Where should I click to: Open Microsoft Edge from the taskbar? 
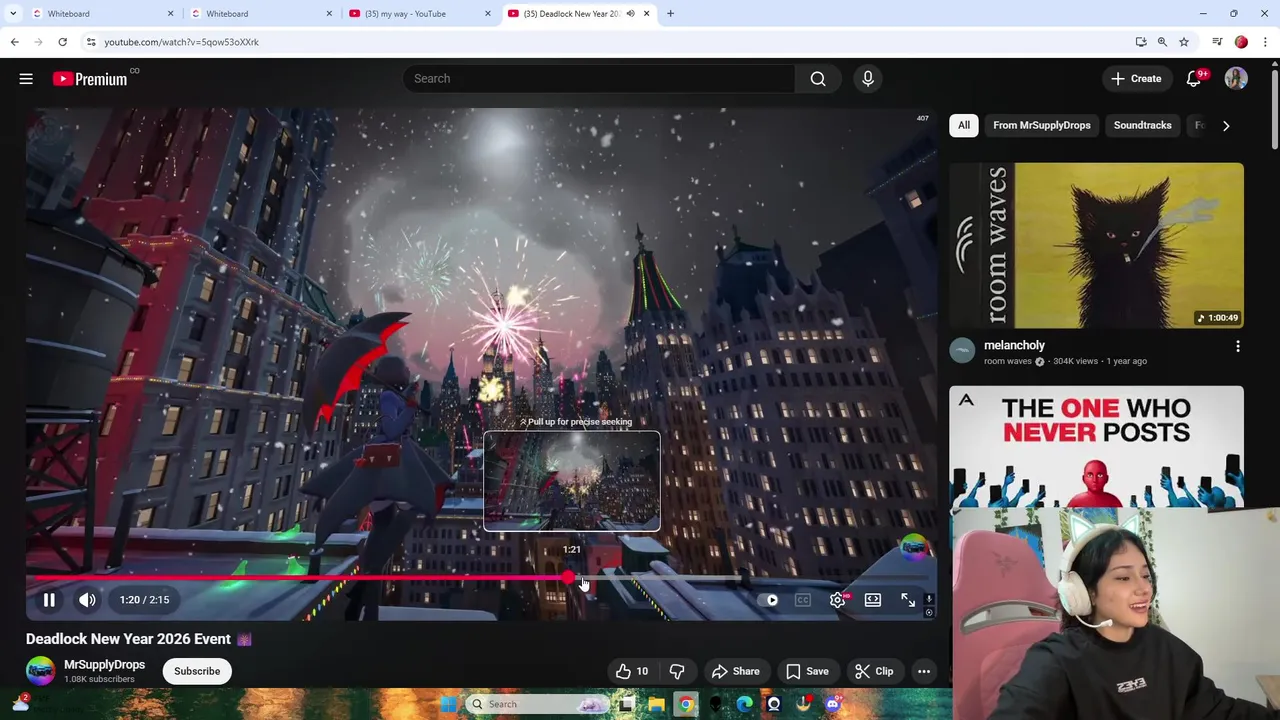[x=744, y=704]
